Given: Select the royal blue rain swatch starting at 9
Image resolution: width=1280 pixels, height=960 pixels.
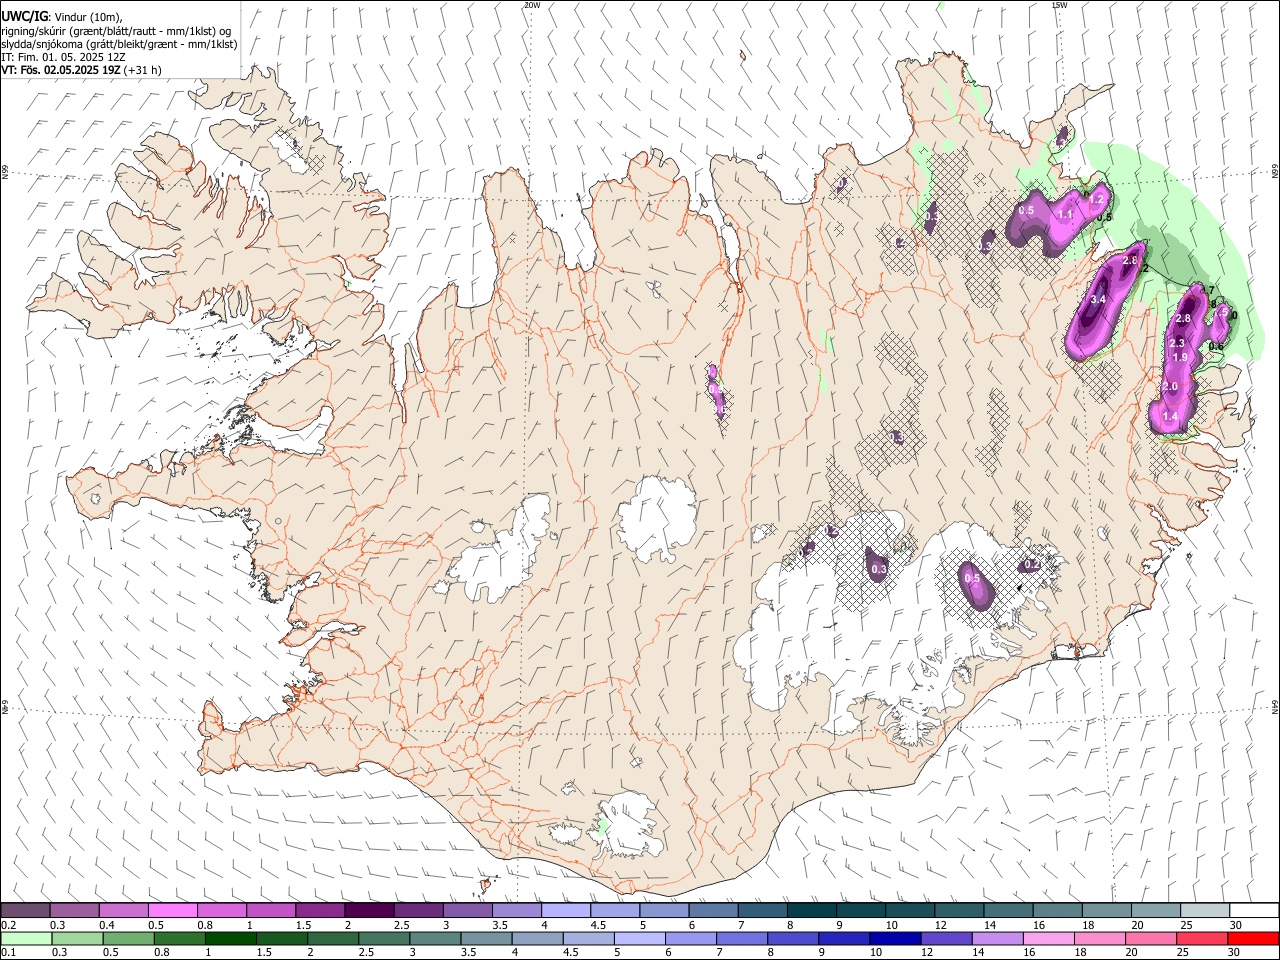Looking at the screenshot, I should (x=843, y=938).
